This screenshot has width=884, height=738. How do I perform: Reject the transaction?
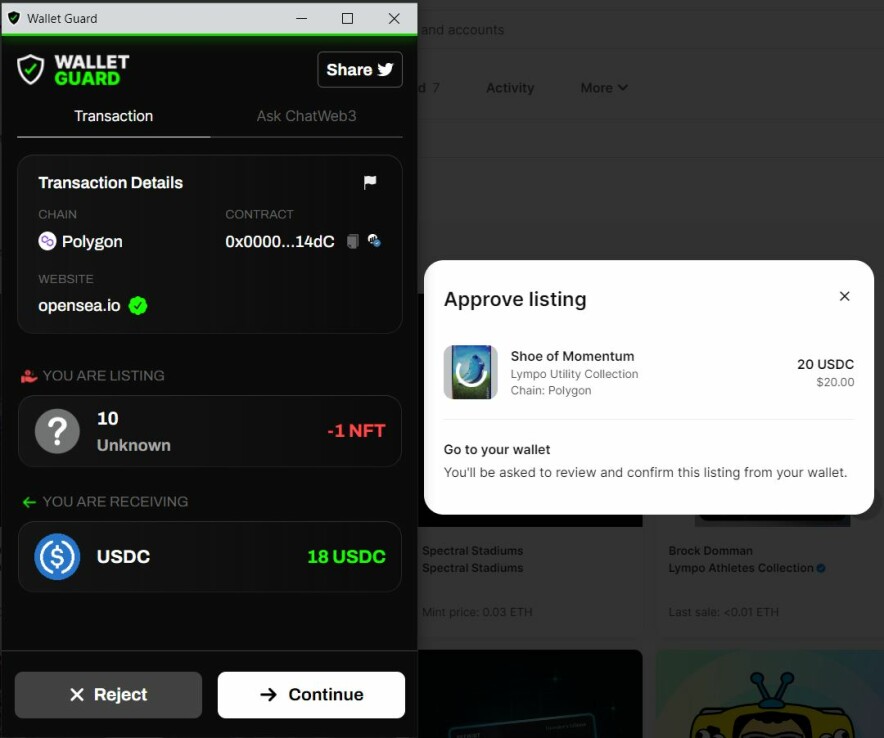click(107, 694)
